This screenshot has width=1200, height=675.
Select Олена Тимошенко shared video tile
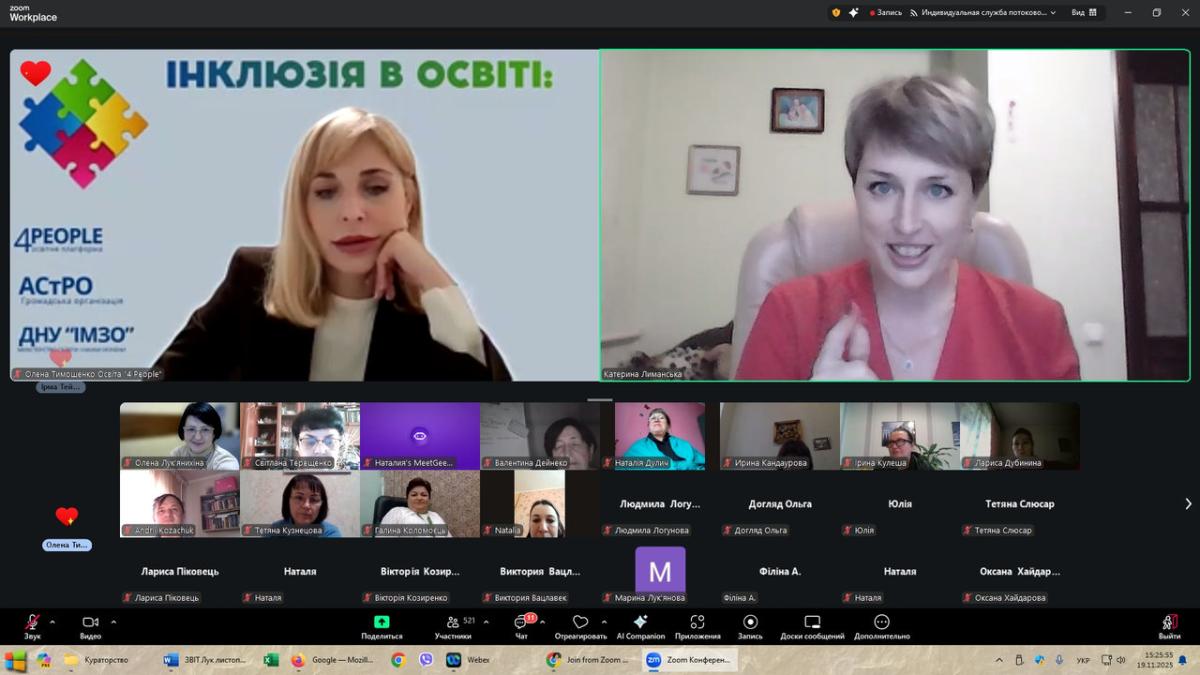[304, 215]
